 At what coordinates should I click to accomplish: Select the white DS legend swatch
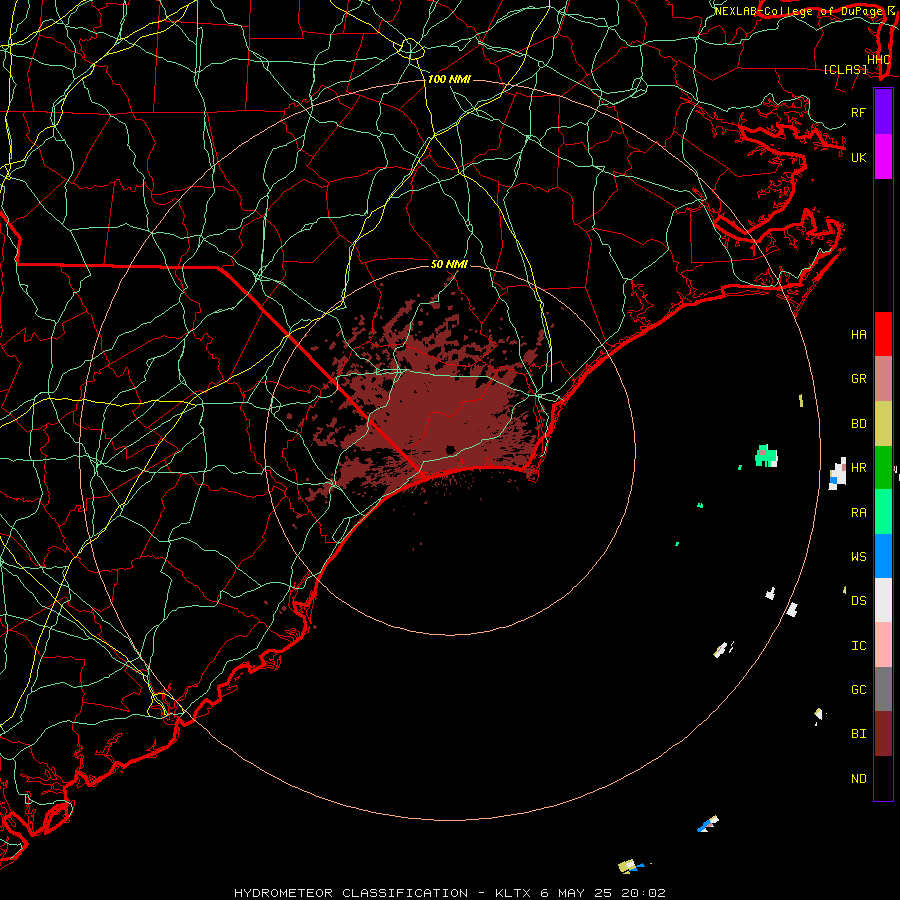click(x=883, y=600)
